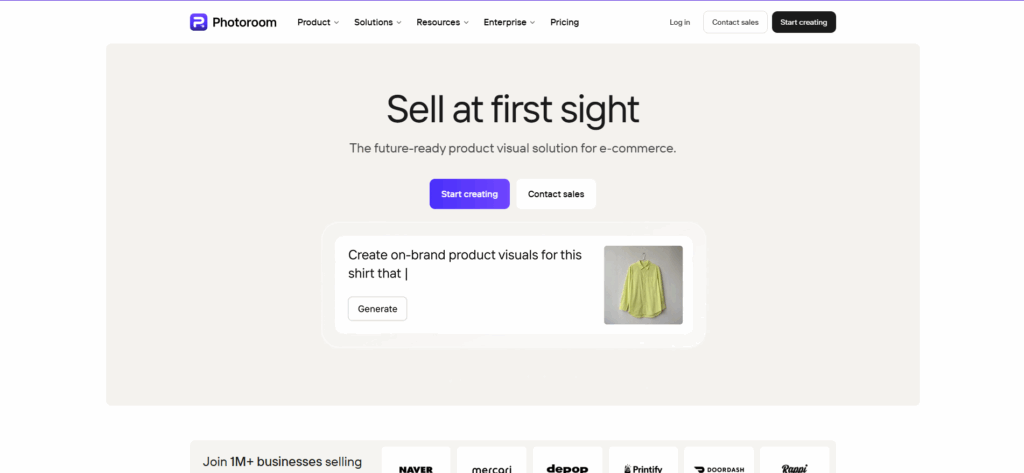Open the Enterprise dropdown menu
1024x473 pixels.
pyautogui.click(x=509, y=22)
